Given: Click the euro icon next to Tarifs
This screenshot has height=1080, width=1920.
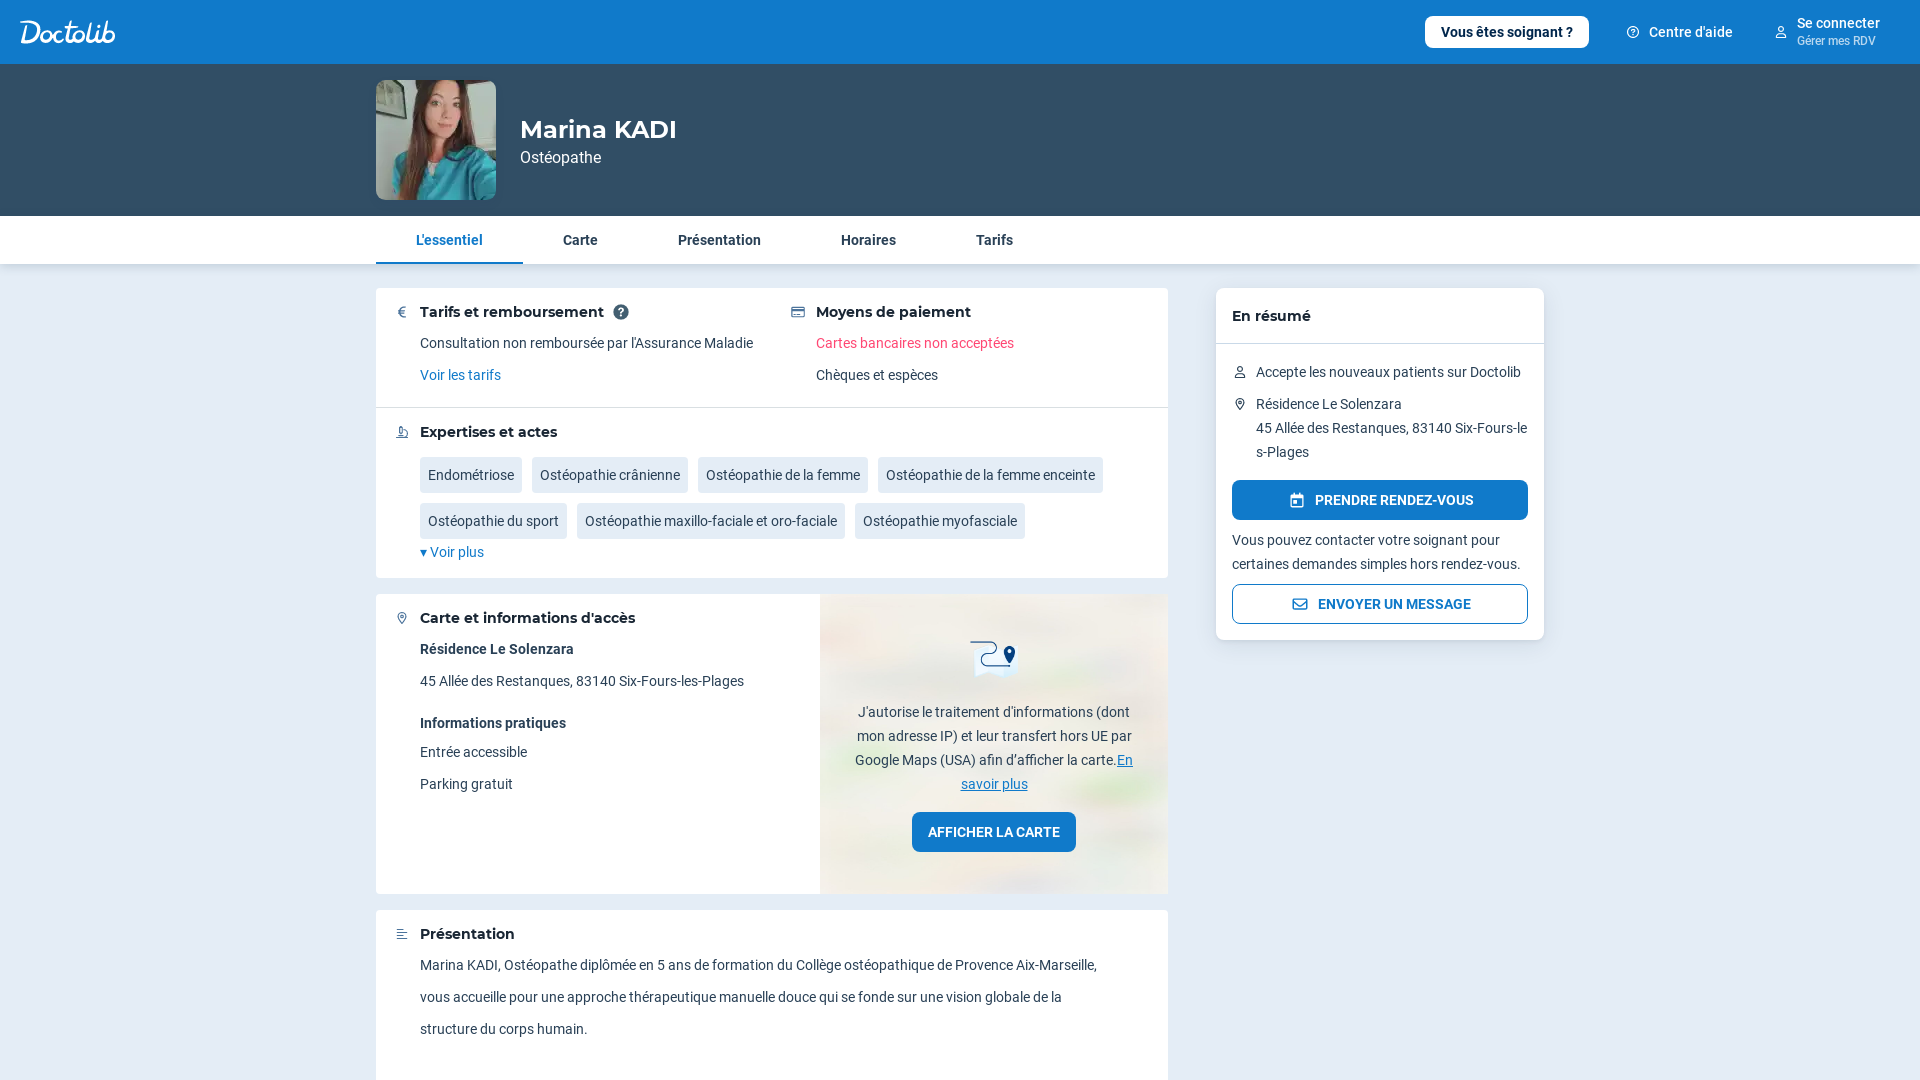Looking at the screenshot, I should pyautogui.click(x=402, y=312).
